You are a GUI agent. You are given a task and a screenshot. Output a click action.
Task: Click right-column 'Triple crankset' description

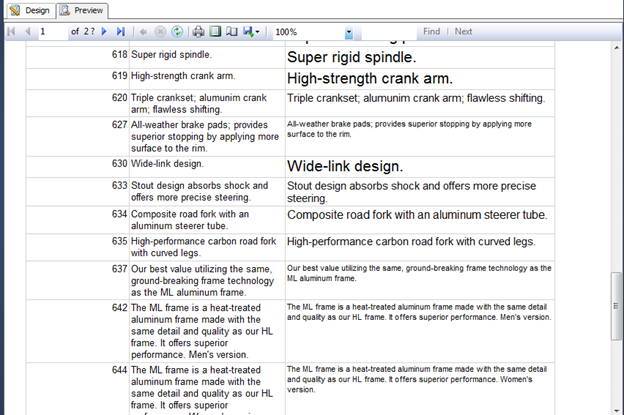(416, 98)
